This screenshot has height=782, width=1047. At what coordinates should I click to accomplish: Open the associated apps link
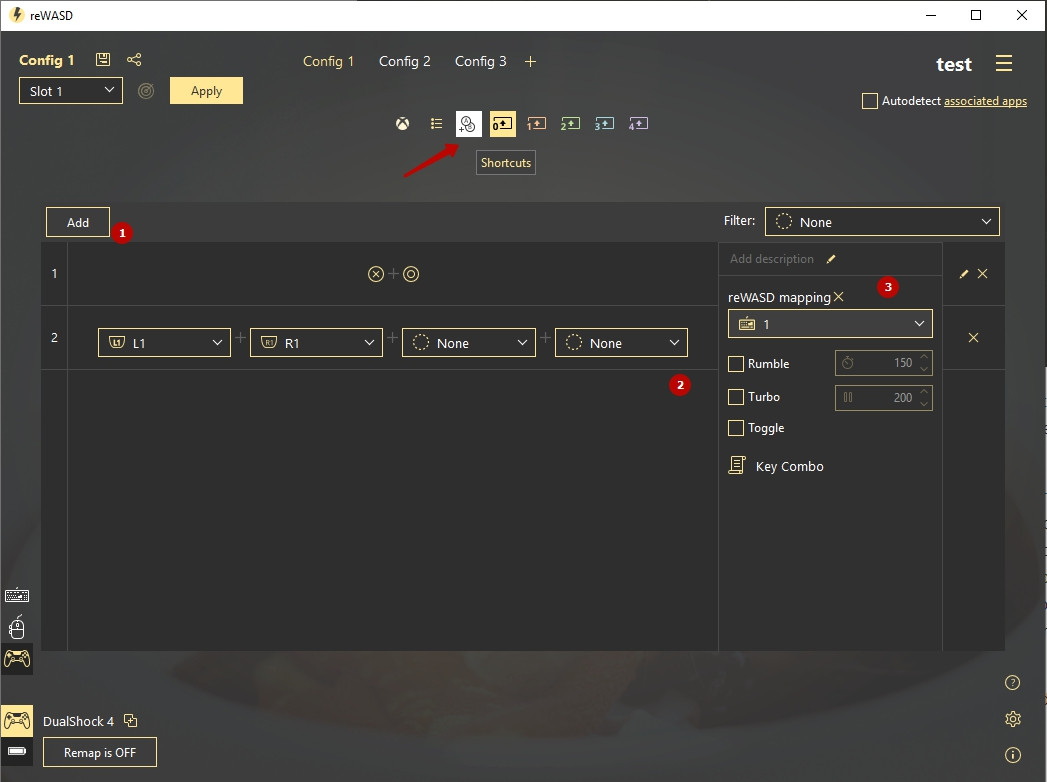click(x=985, y=101)
